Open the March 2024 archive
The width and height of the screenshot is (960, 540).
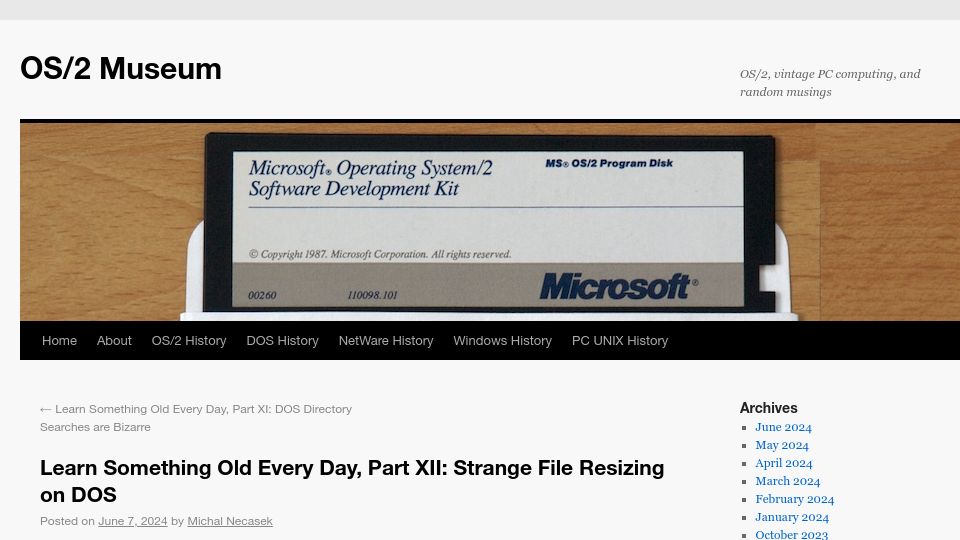pyautogui.click(x=787, y=481)
